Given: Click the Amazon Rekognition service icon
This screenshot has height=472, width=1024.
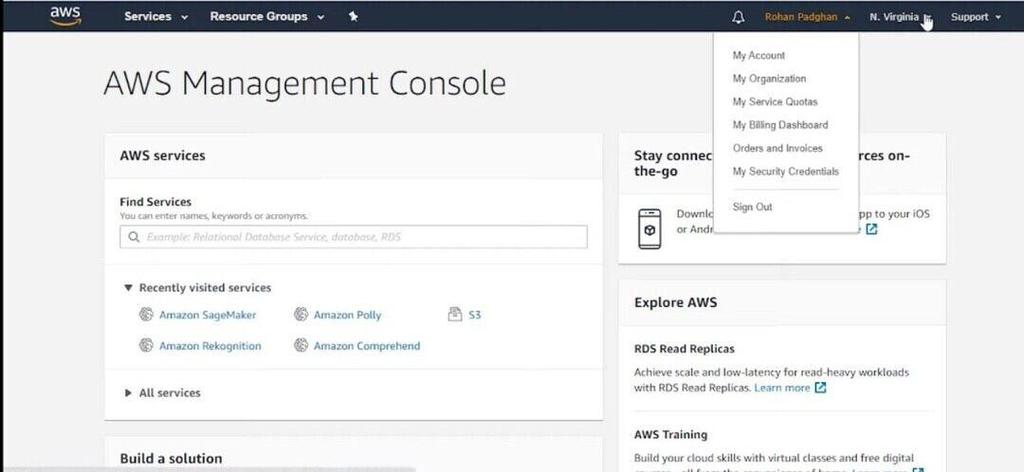Looking at the screenshot, I should tap(146, 346).
